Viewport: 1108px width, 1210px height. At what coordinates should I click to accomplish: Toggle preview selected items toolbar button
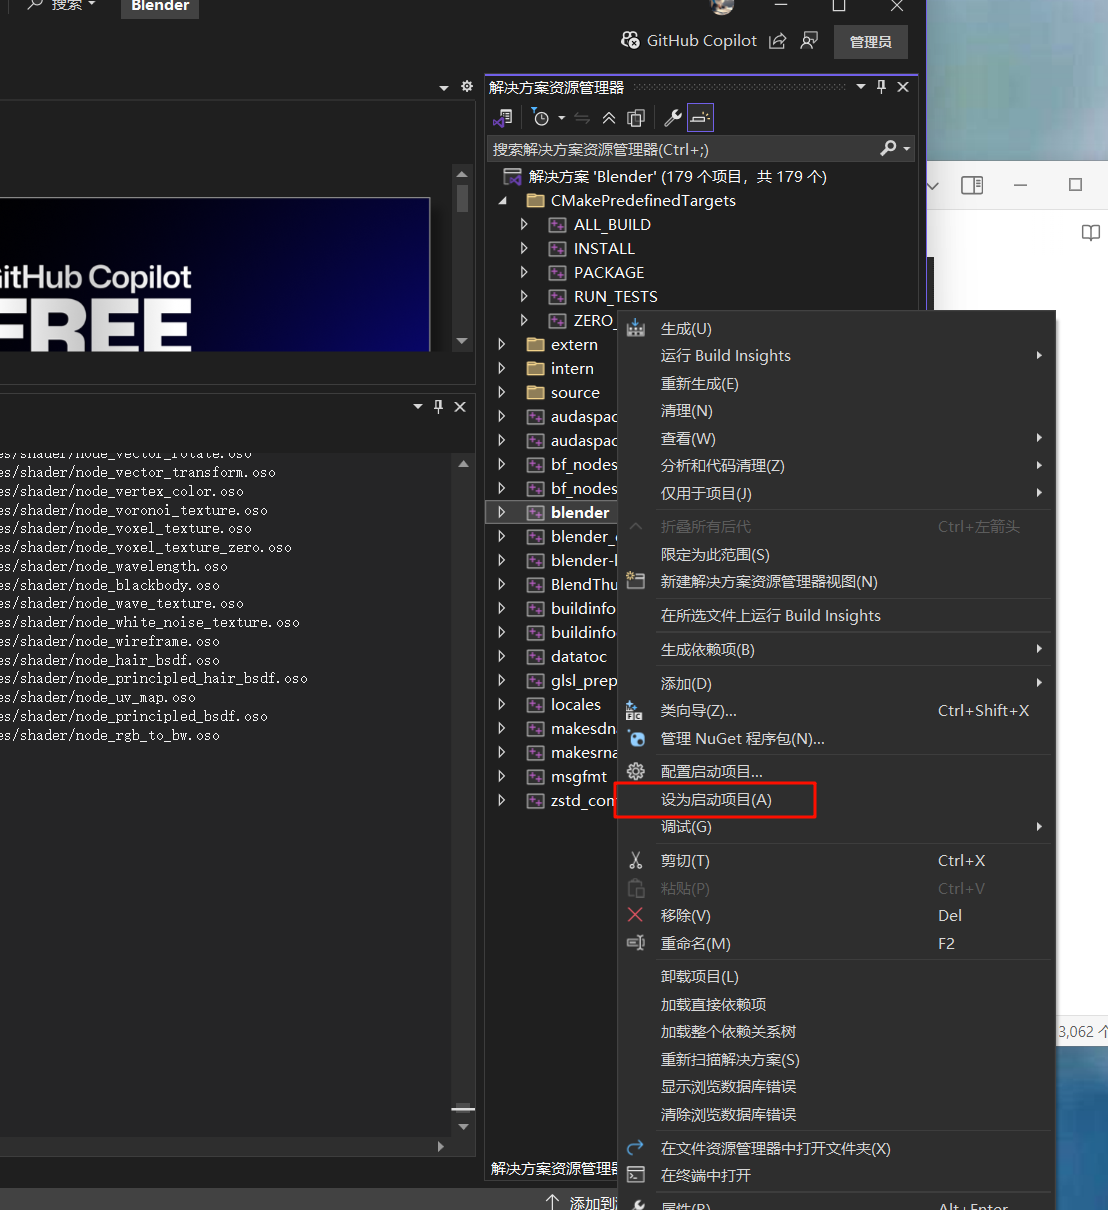(701, 118)
